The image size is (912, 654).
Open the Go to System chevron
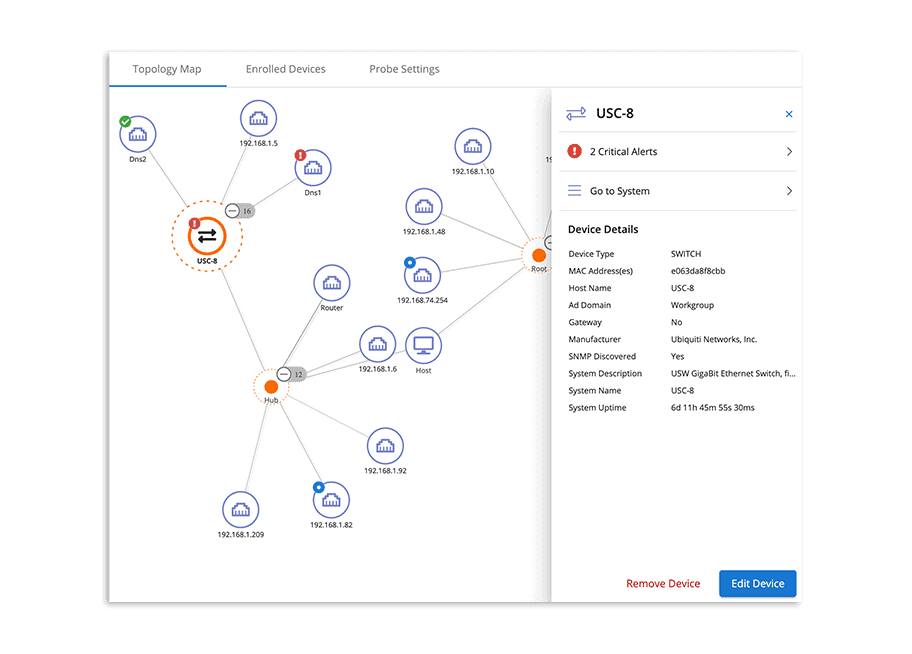(789, 191)
